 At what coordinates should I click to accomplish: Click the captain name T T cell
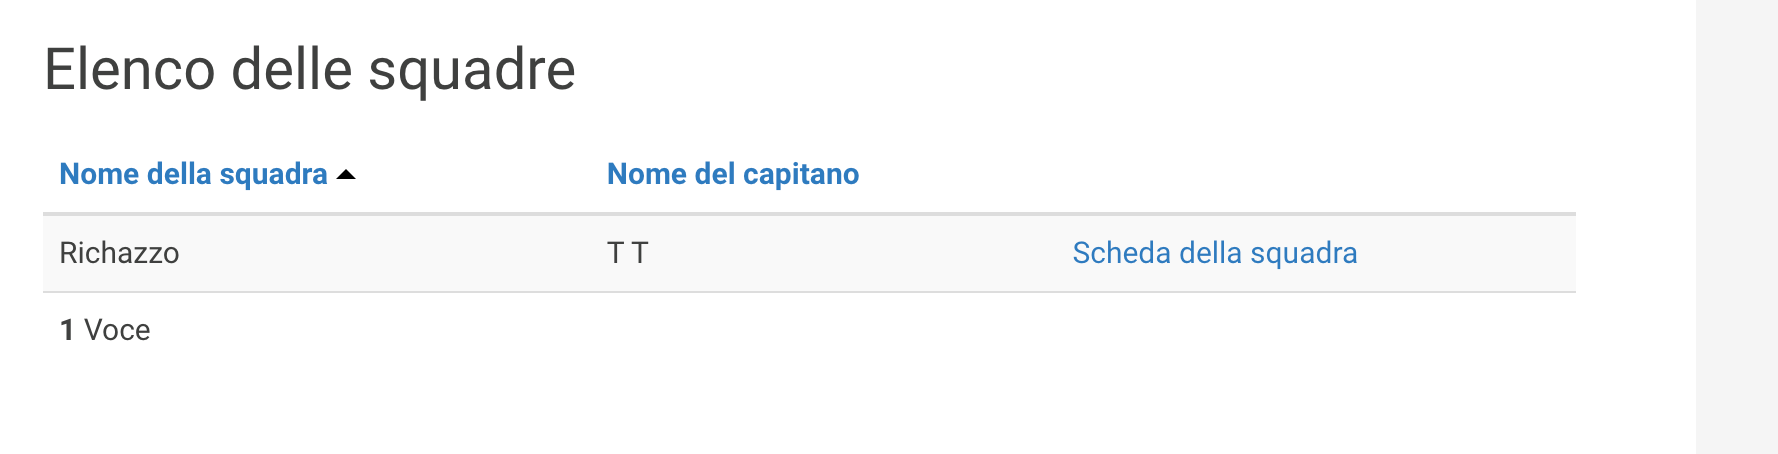click(x=628, y=253)
